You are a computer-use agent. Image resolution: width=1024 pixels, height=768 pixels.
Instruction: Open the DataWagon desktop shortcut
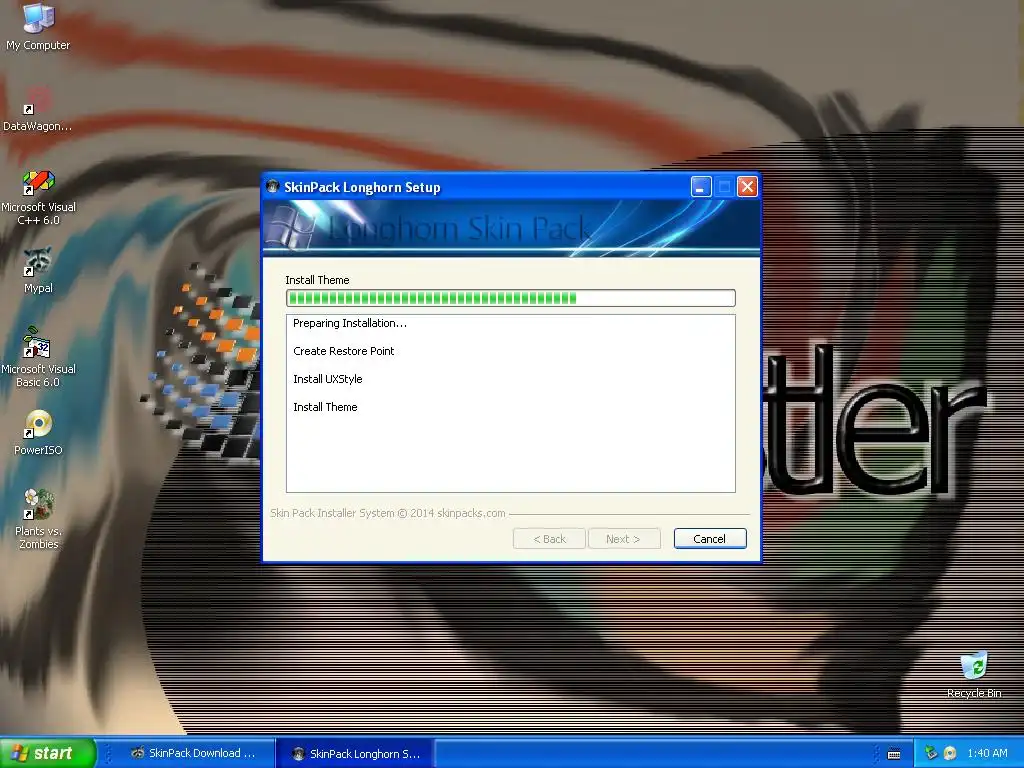[x=37, y=110]
